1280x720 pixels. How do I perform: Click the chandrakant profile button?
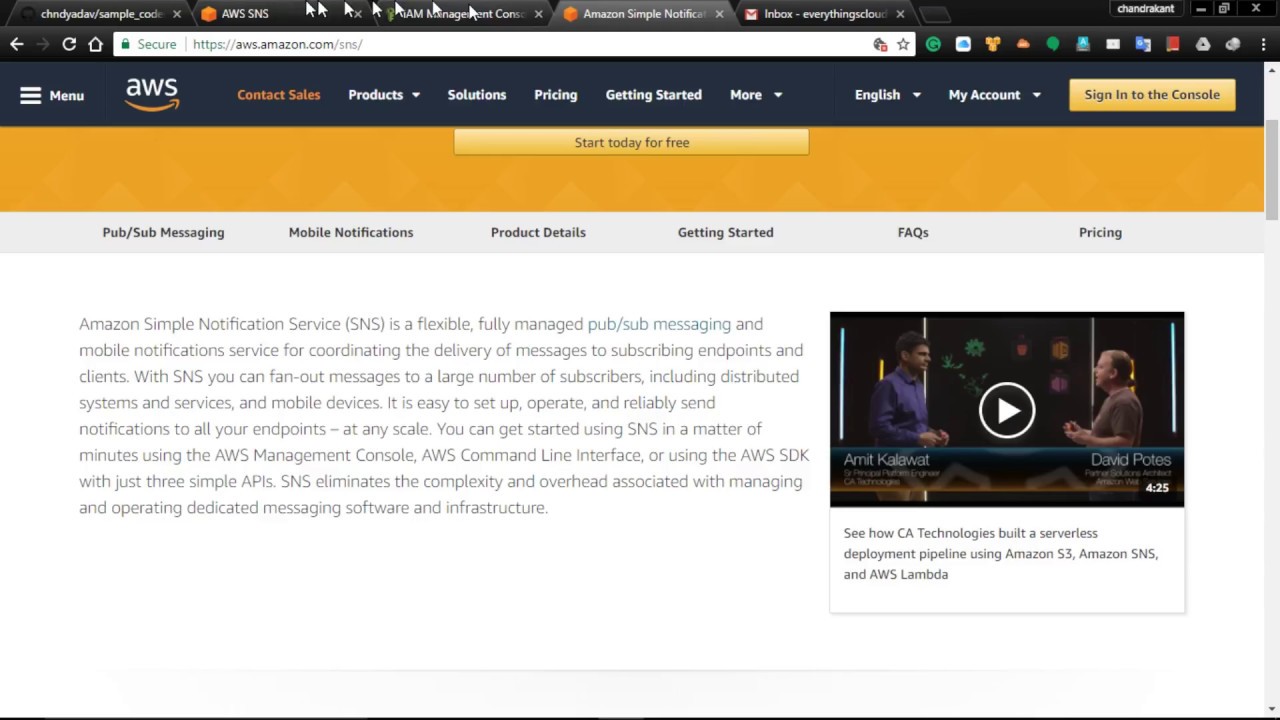click(1146, 9)
